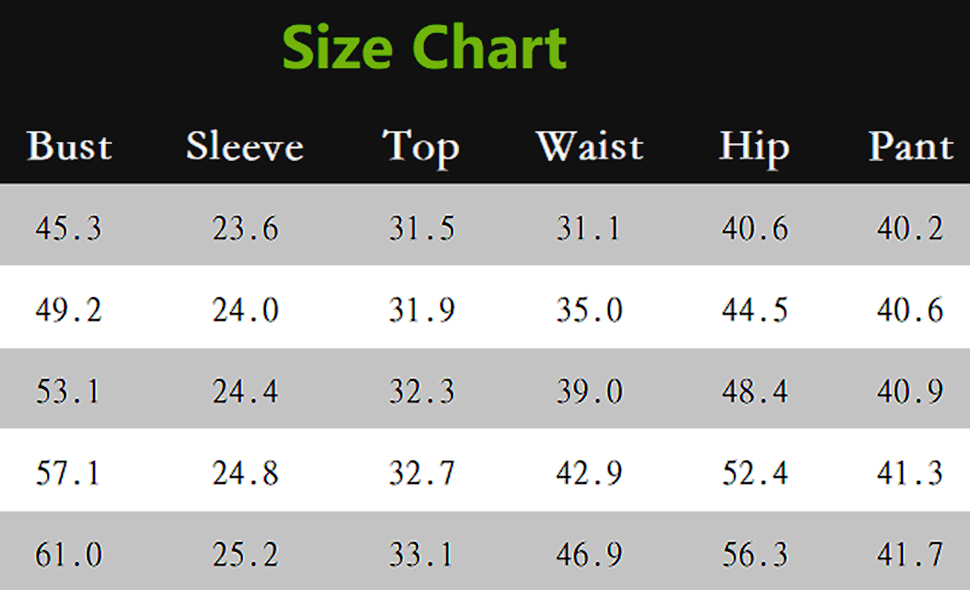Select the Hip column header
Image resolution: width=970 pixels, height=600 pixels.
(x=754, y=148)
